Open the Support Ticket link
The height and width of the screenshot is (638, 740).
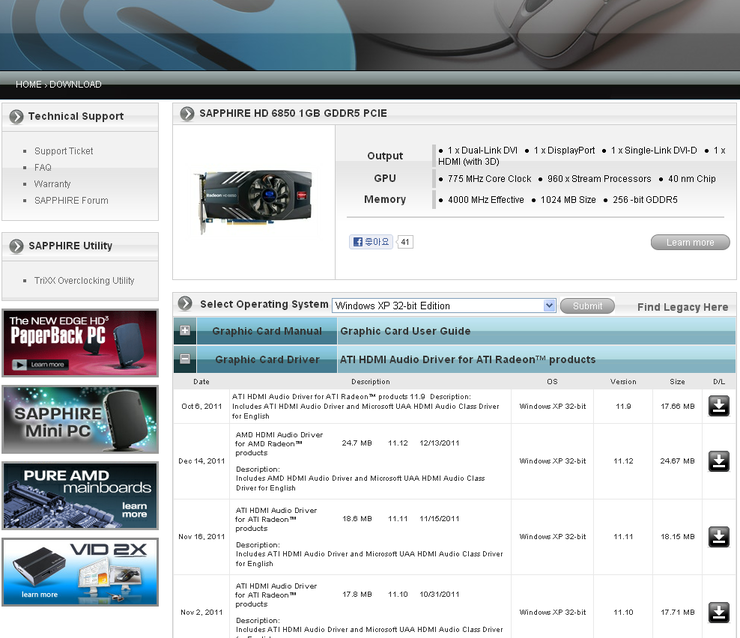64,151
